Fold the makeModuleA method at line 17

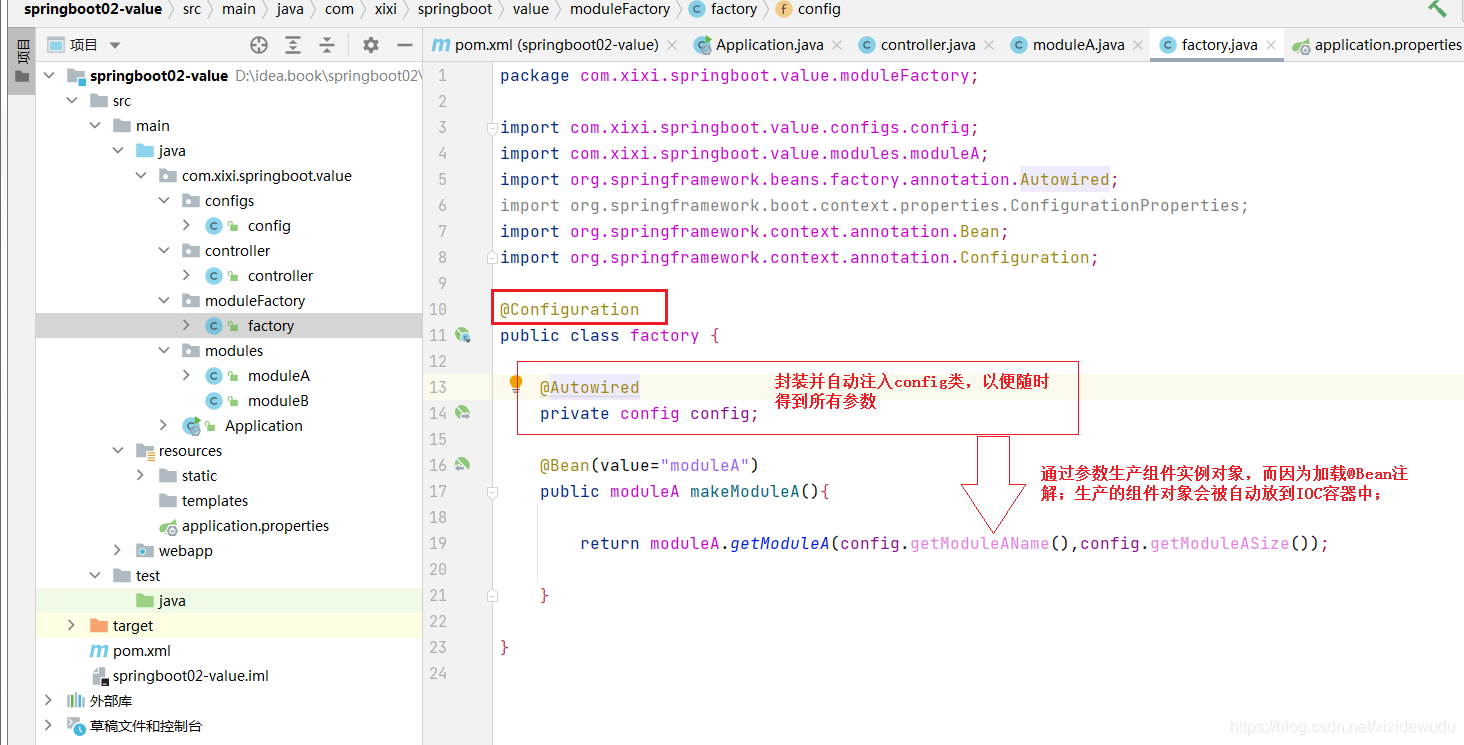coord(491,492)
